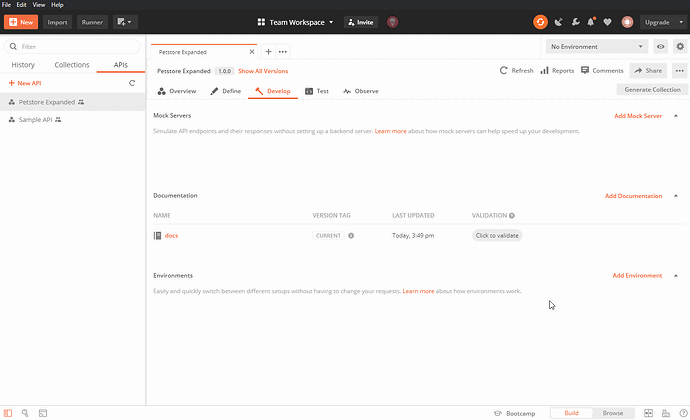Viewport: 690px width, 420px height.
Task: Open the Edit menu
Action: [x=22, y=5]
